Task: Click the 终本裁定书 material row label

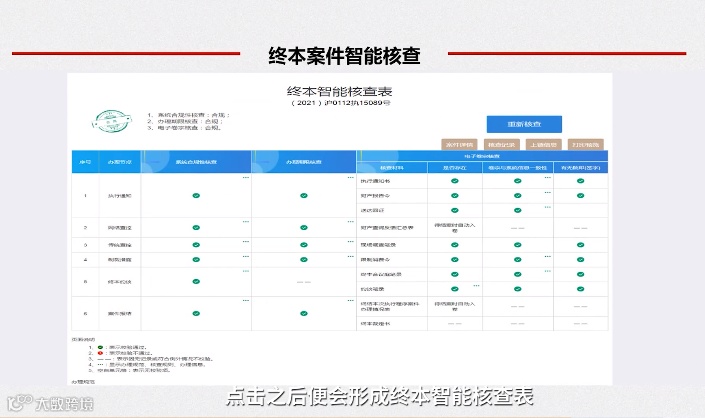Action: (x=375, y=324)
